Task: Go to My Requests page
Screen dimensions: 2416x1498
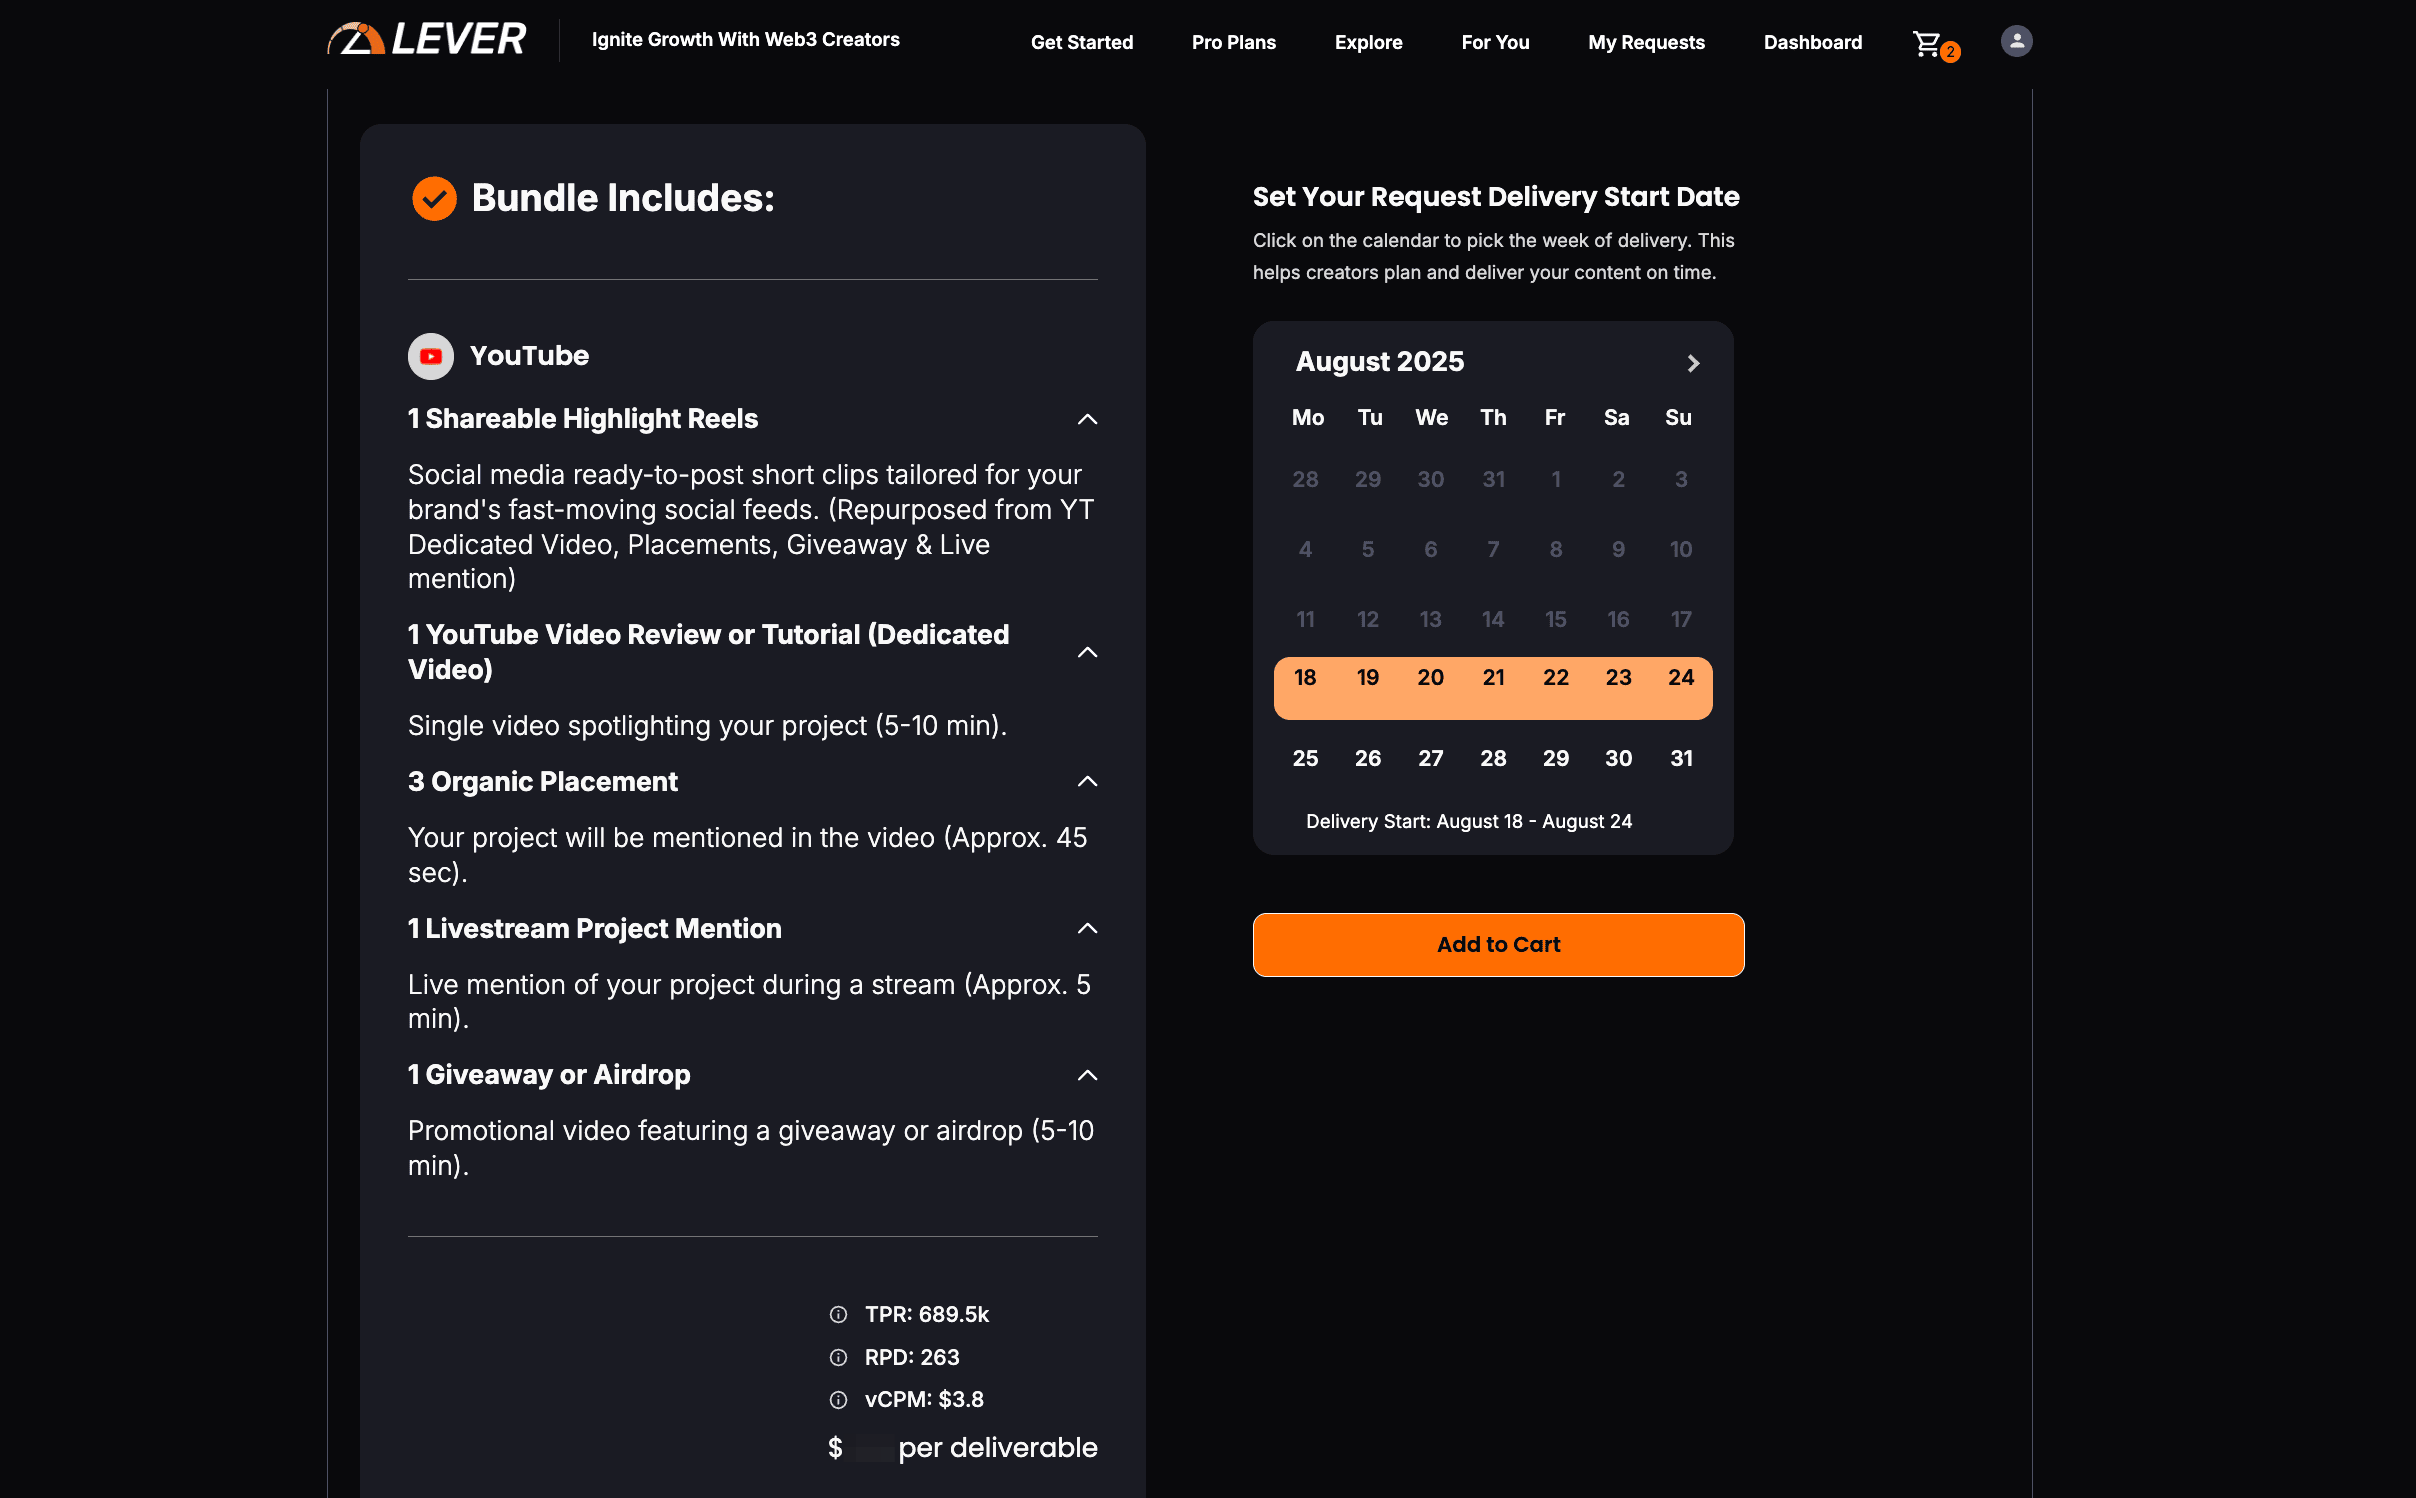Action: click(1646, 42)
